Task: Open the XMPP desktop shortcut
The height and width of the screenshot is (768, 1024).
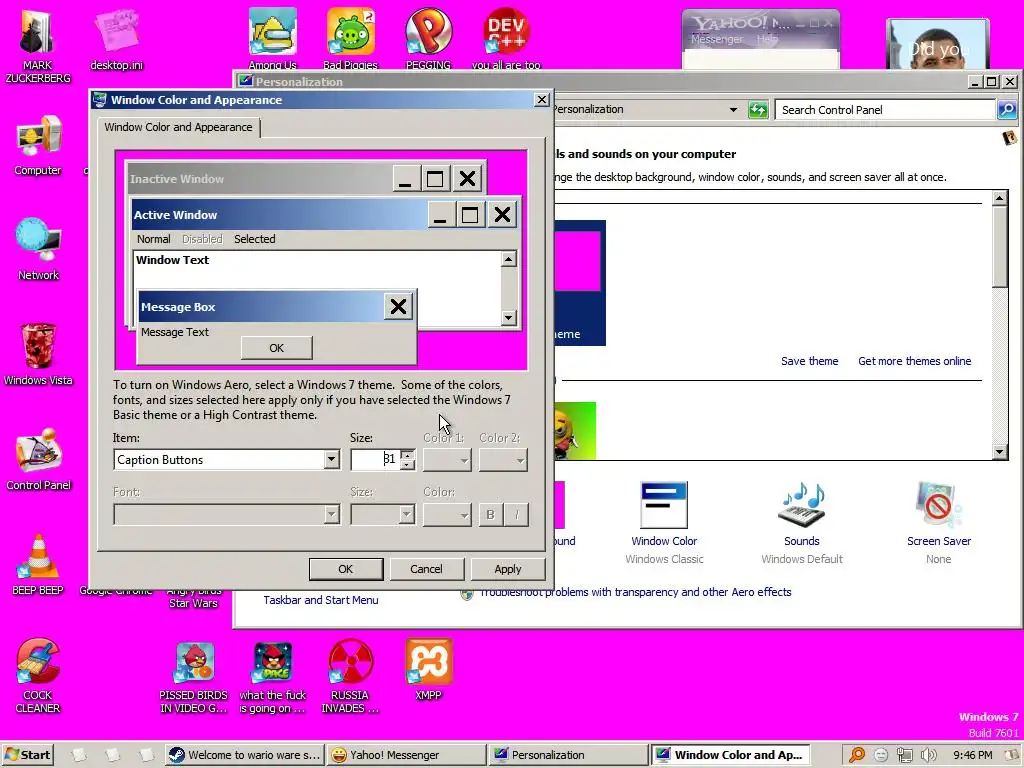Action: tap(428, 670)
